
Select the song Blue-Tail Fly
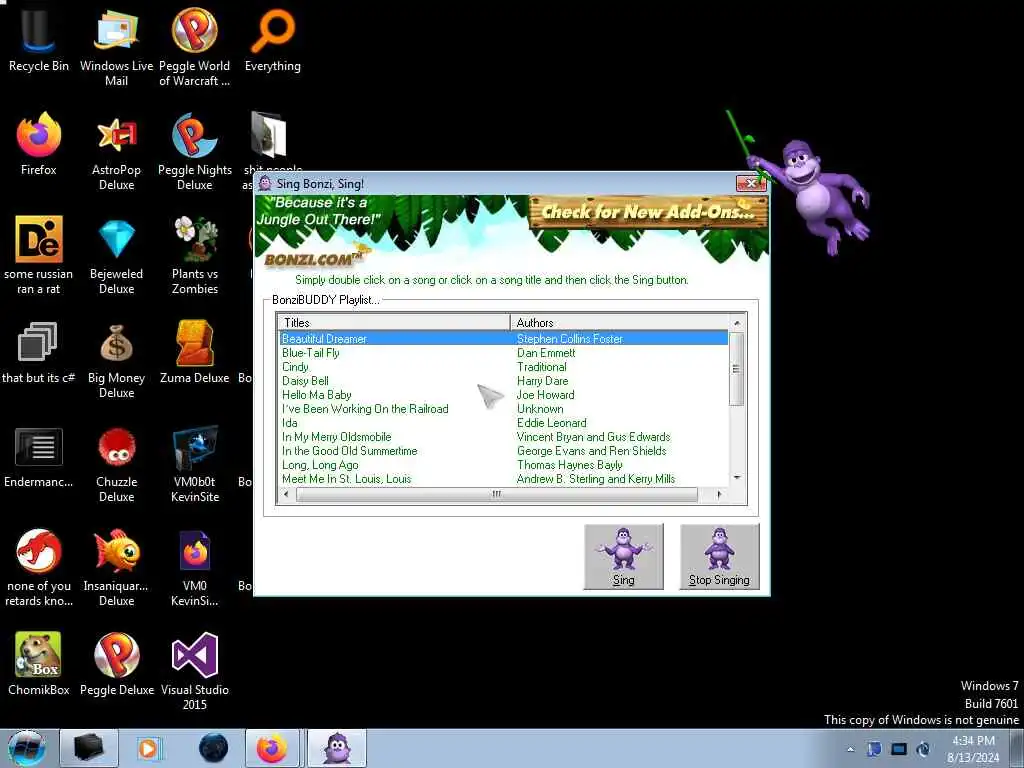311,353
